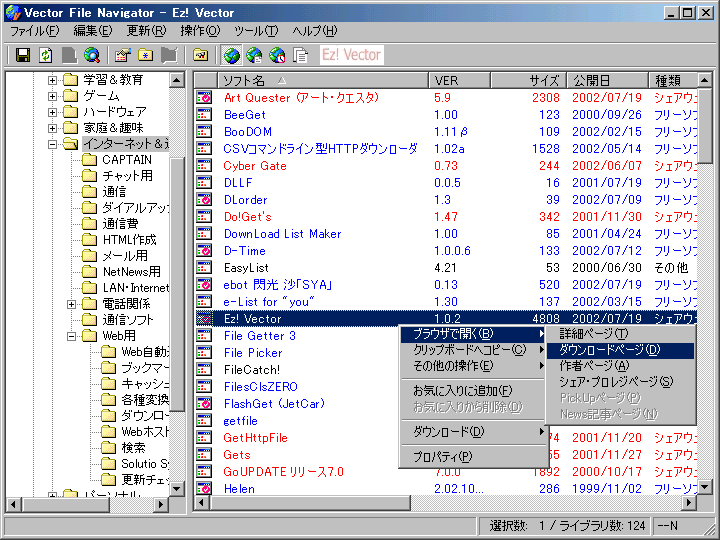The height and width of the screenshot is (540, 720).
Task: Click the ebot row icon
Action: (x=204, y=285)
